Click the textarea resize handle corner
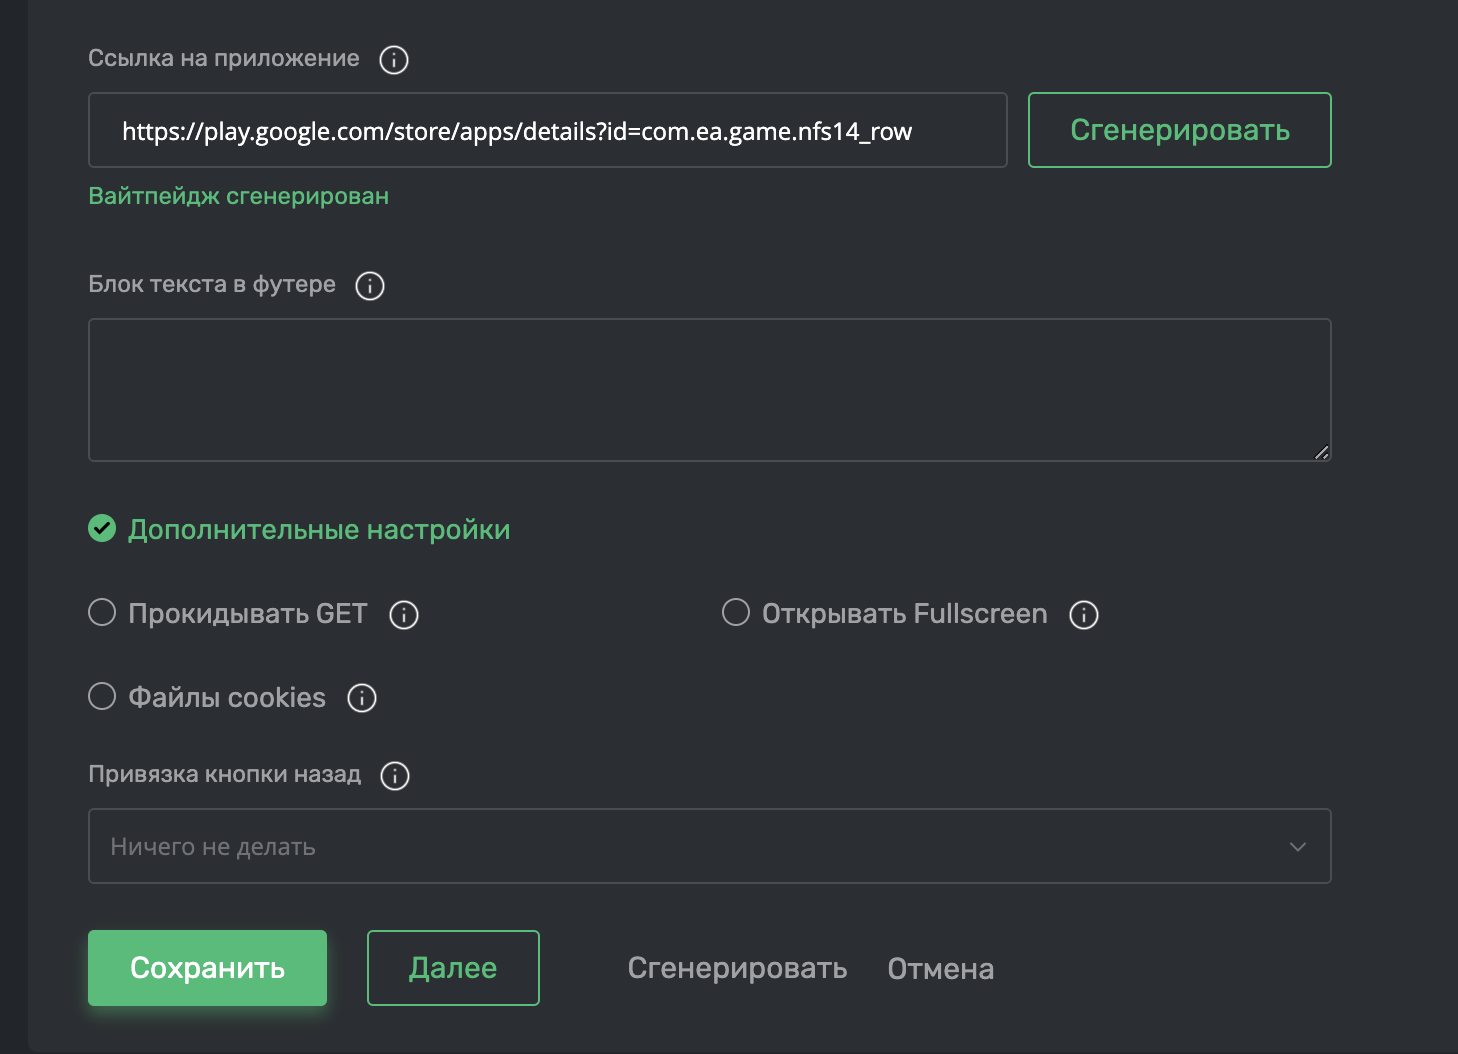This screenshot has width=1458, height=1054. click(1321, 452)
